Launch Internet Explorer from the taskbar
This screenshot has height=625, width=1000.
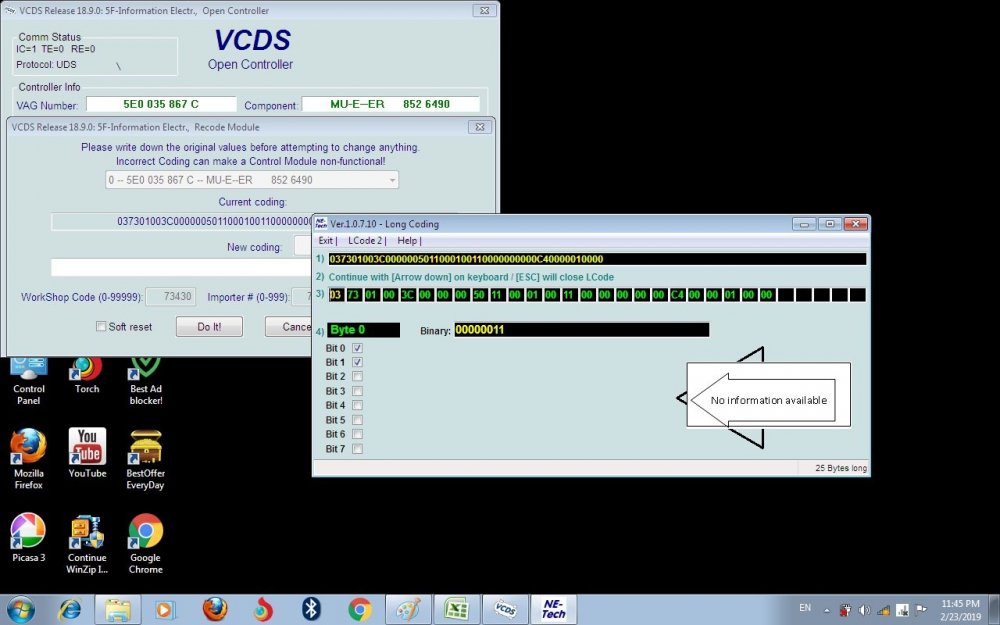[x=70, y=610]
